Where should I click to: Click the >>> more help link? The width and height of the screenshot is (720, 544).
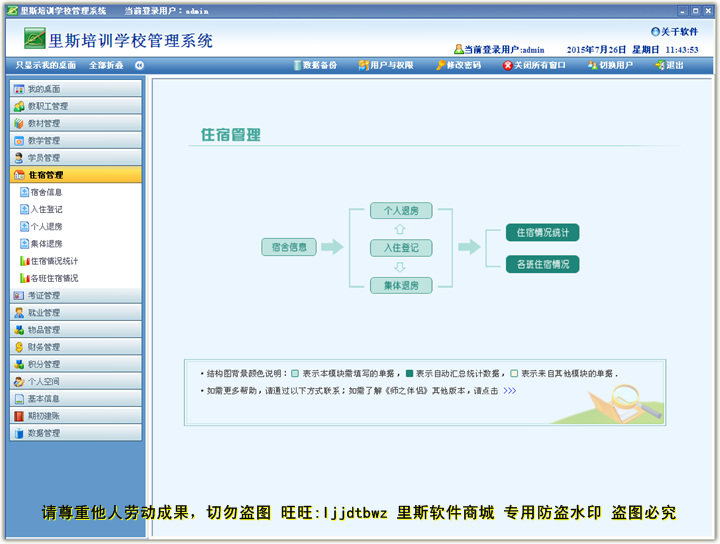[x=510, y=391]
